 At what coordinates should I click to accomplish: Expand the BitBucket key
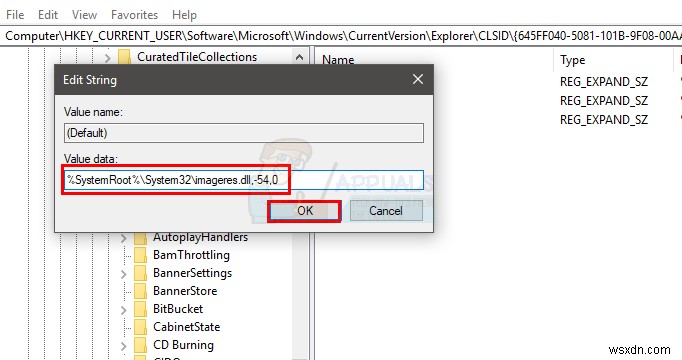click(124, 310)
